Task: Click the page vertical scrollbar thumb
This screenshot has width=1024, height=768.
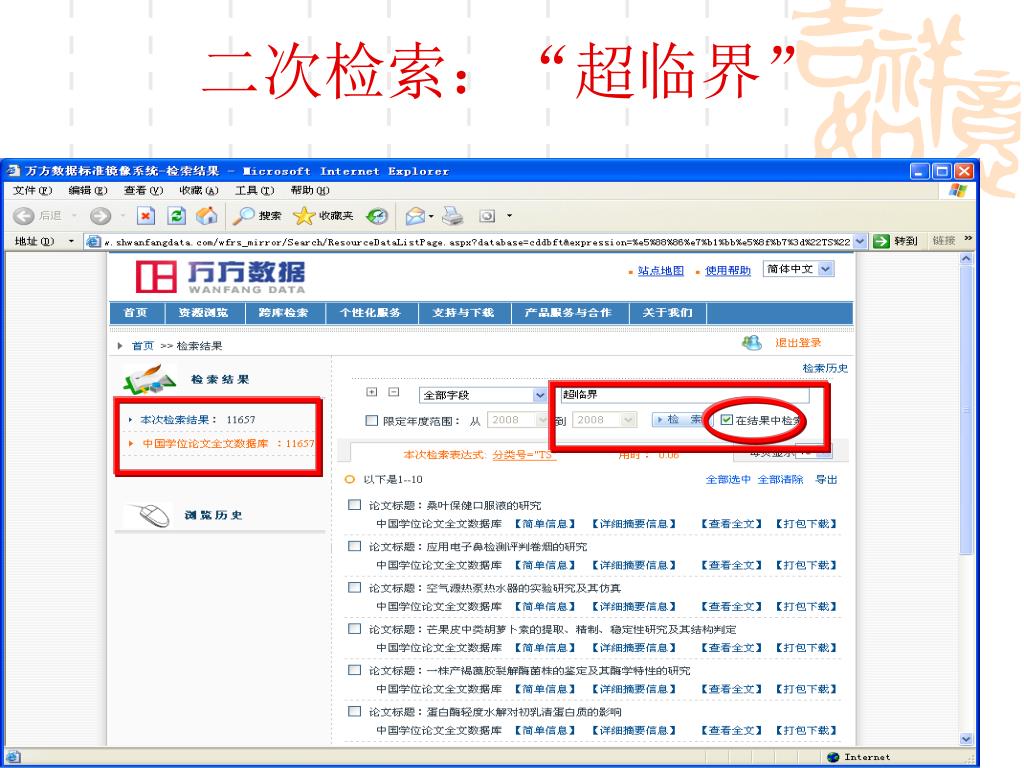Action: [967, 409]
